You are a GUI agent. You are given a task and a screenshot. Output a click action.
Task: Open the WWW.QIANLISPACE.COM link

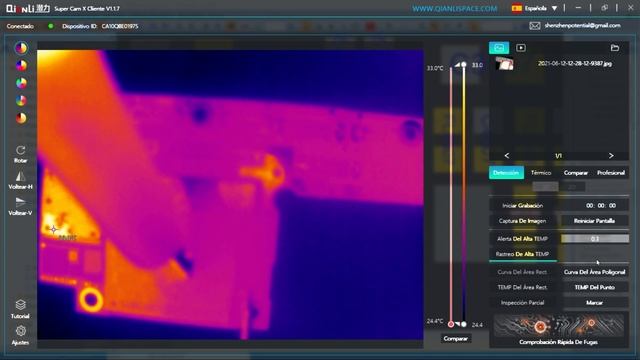tap(455, 9)
